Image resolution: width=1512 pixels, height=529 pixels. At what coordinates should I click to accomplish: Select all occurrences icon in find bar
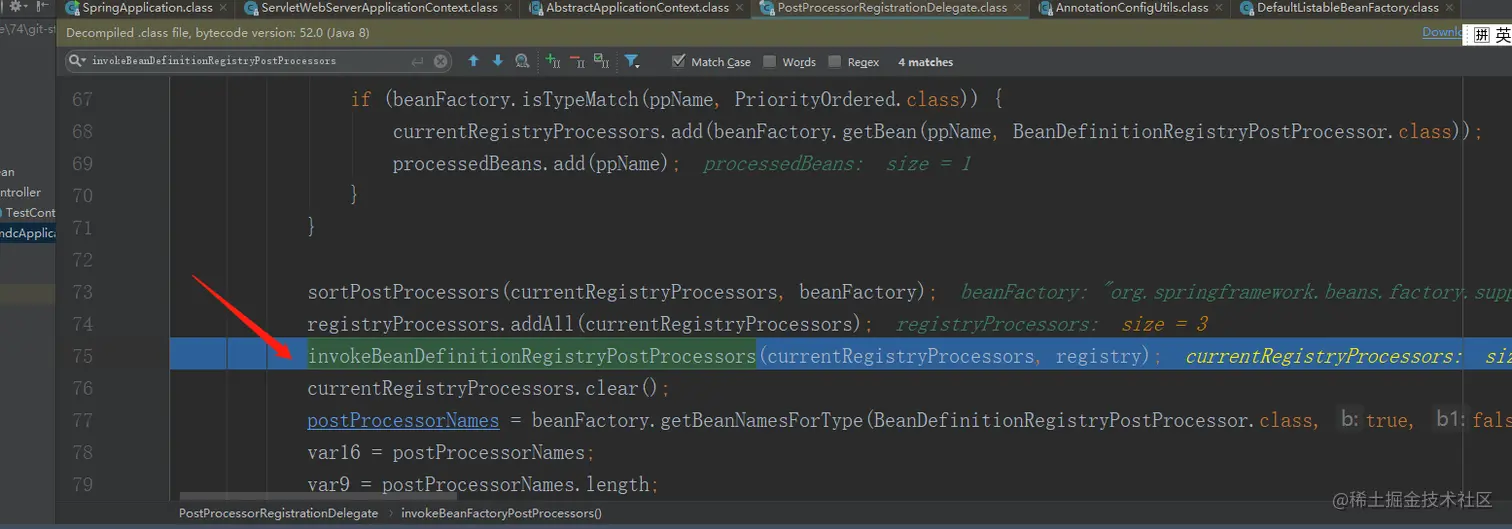[x=601, y=61]
